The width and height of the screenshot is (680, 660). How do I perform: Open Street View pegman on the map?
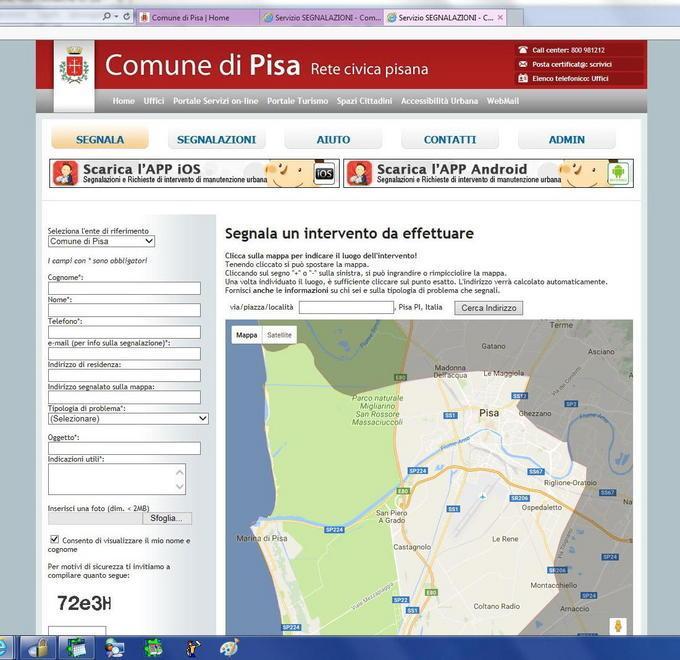pyautogui.click(x=618, y=626)
